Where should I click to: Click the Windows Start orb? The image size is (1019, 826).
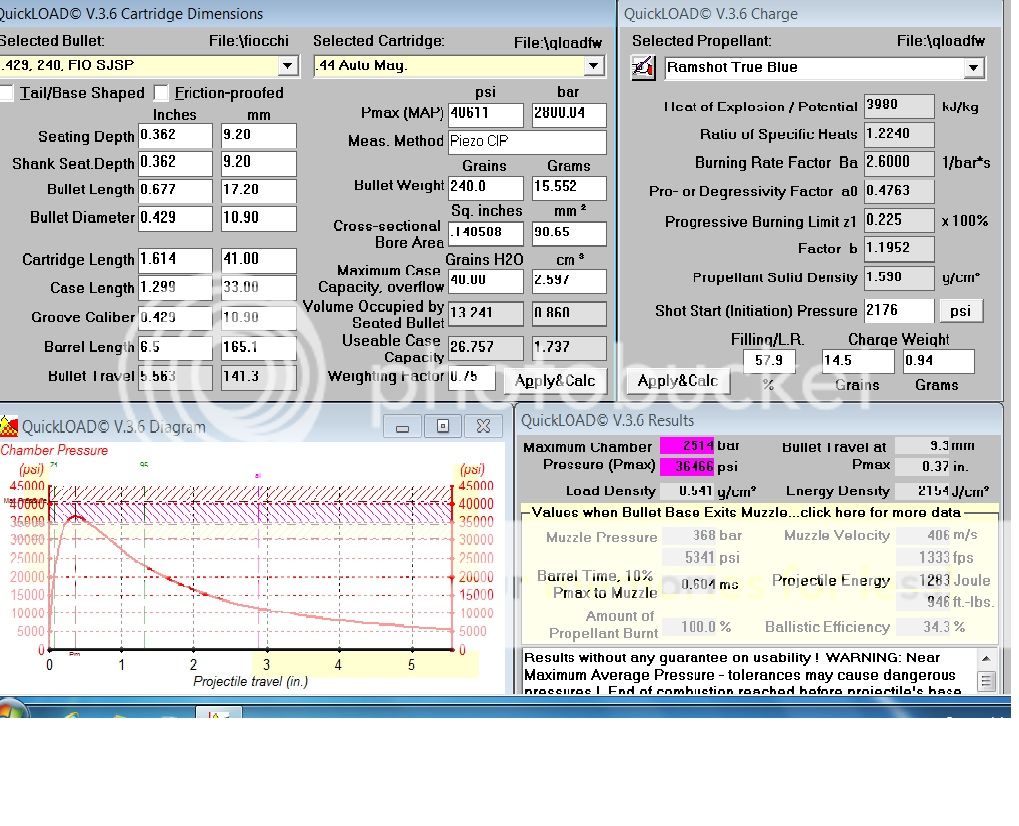click(x=10, y=713)
